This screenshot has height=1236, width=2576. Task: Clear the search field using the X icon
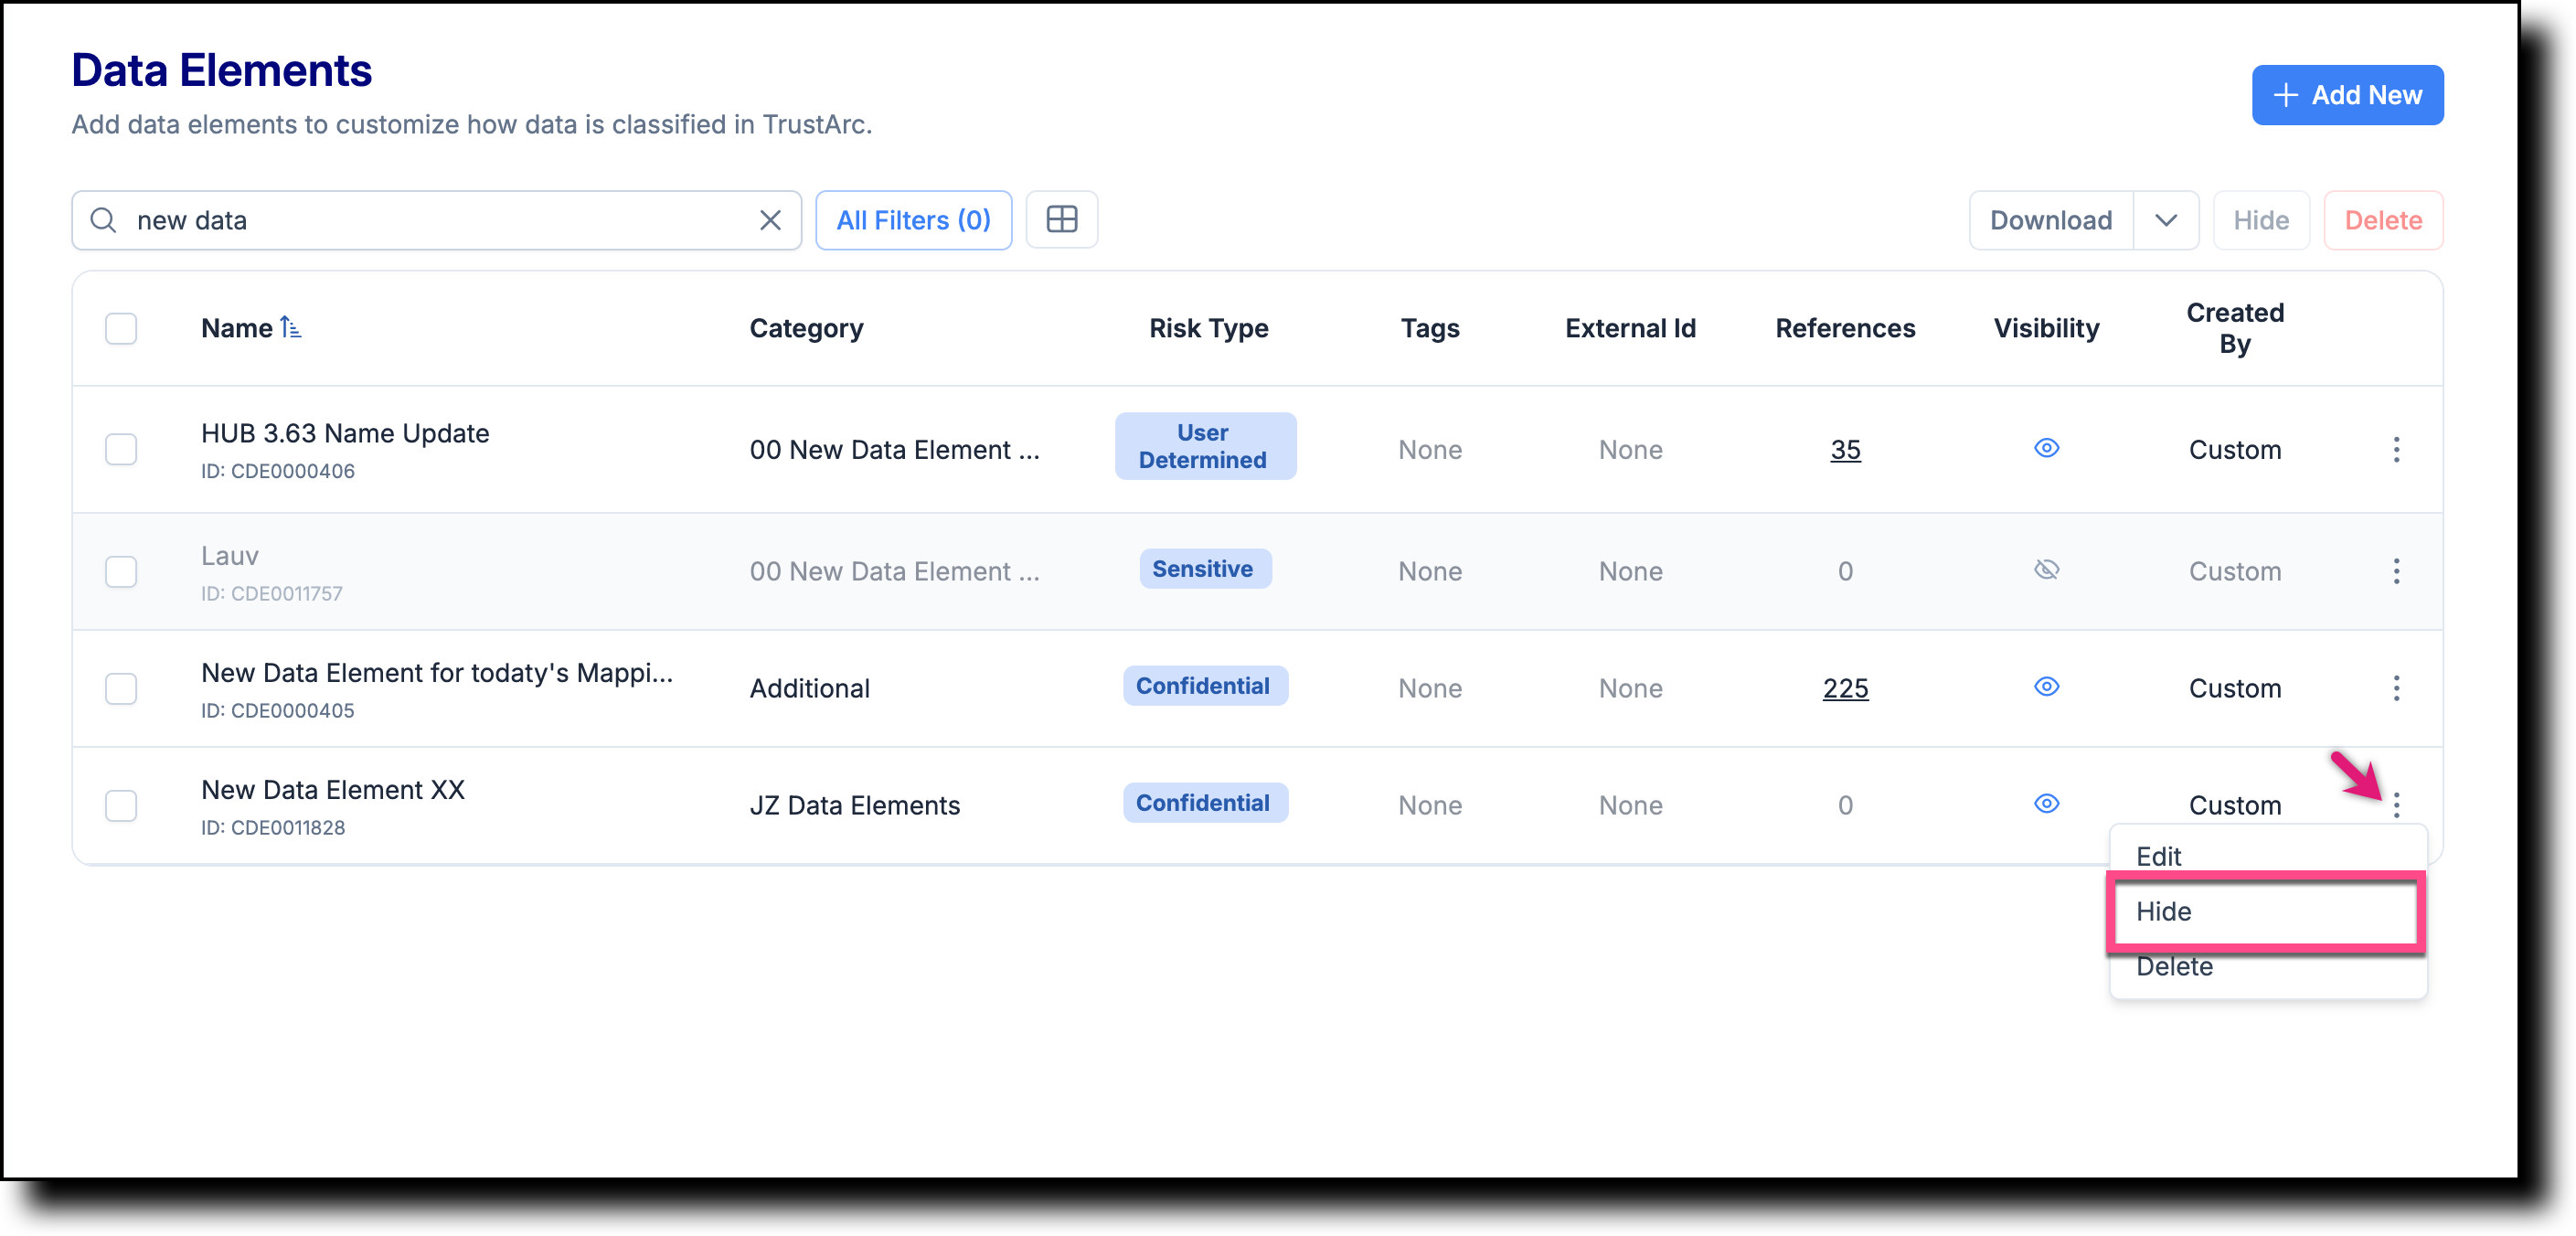point(770,220)
